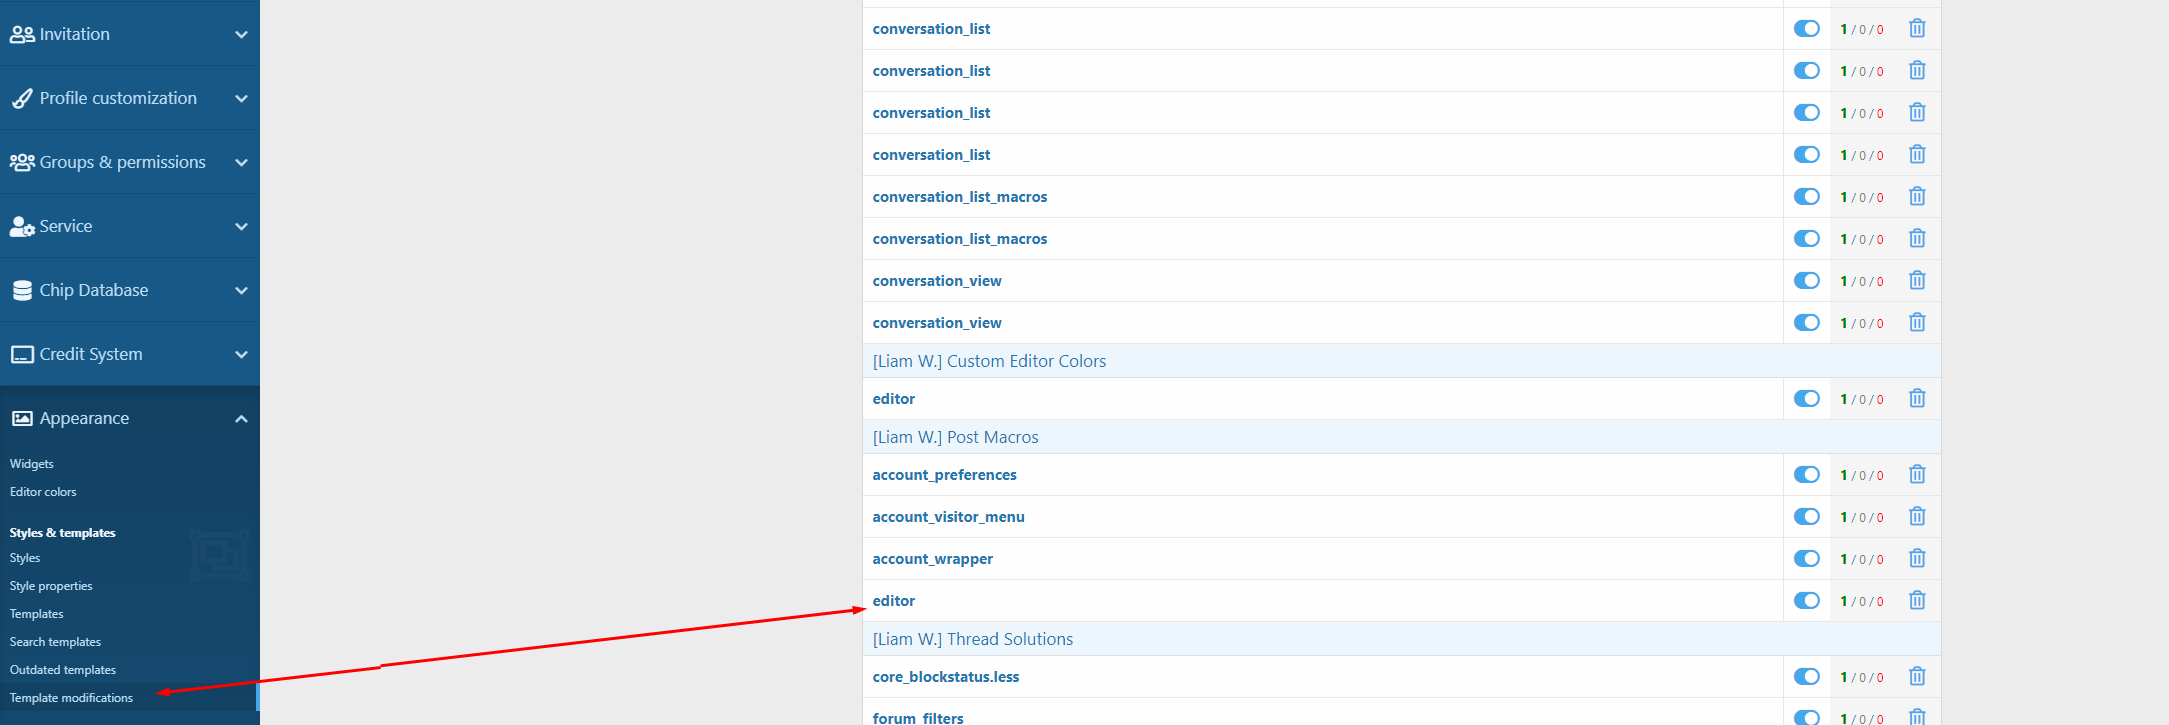Remove core_blockstatus.less via trash icon

point(1916,677)
